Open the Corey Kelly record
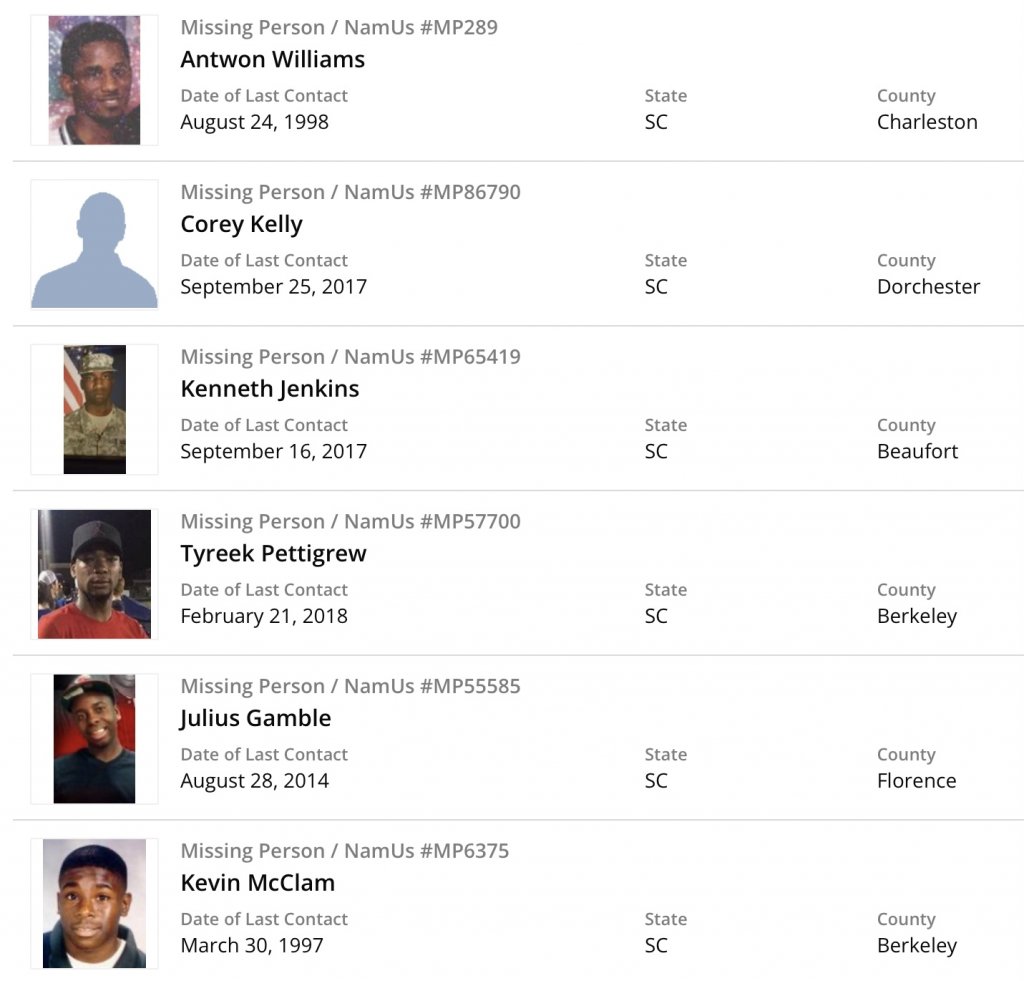Viewport: 1024px width, 981px height. tap(241, 224)
